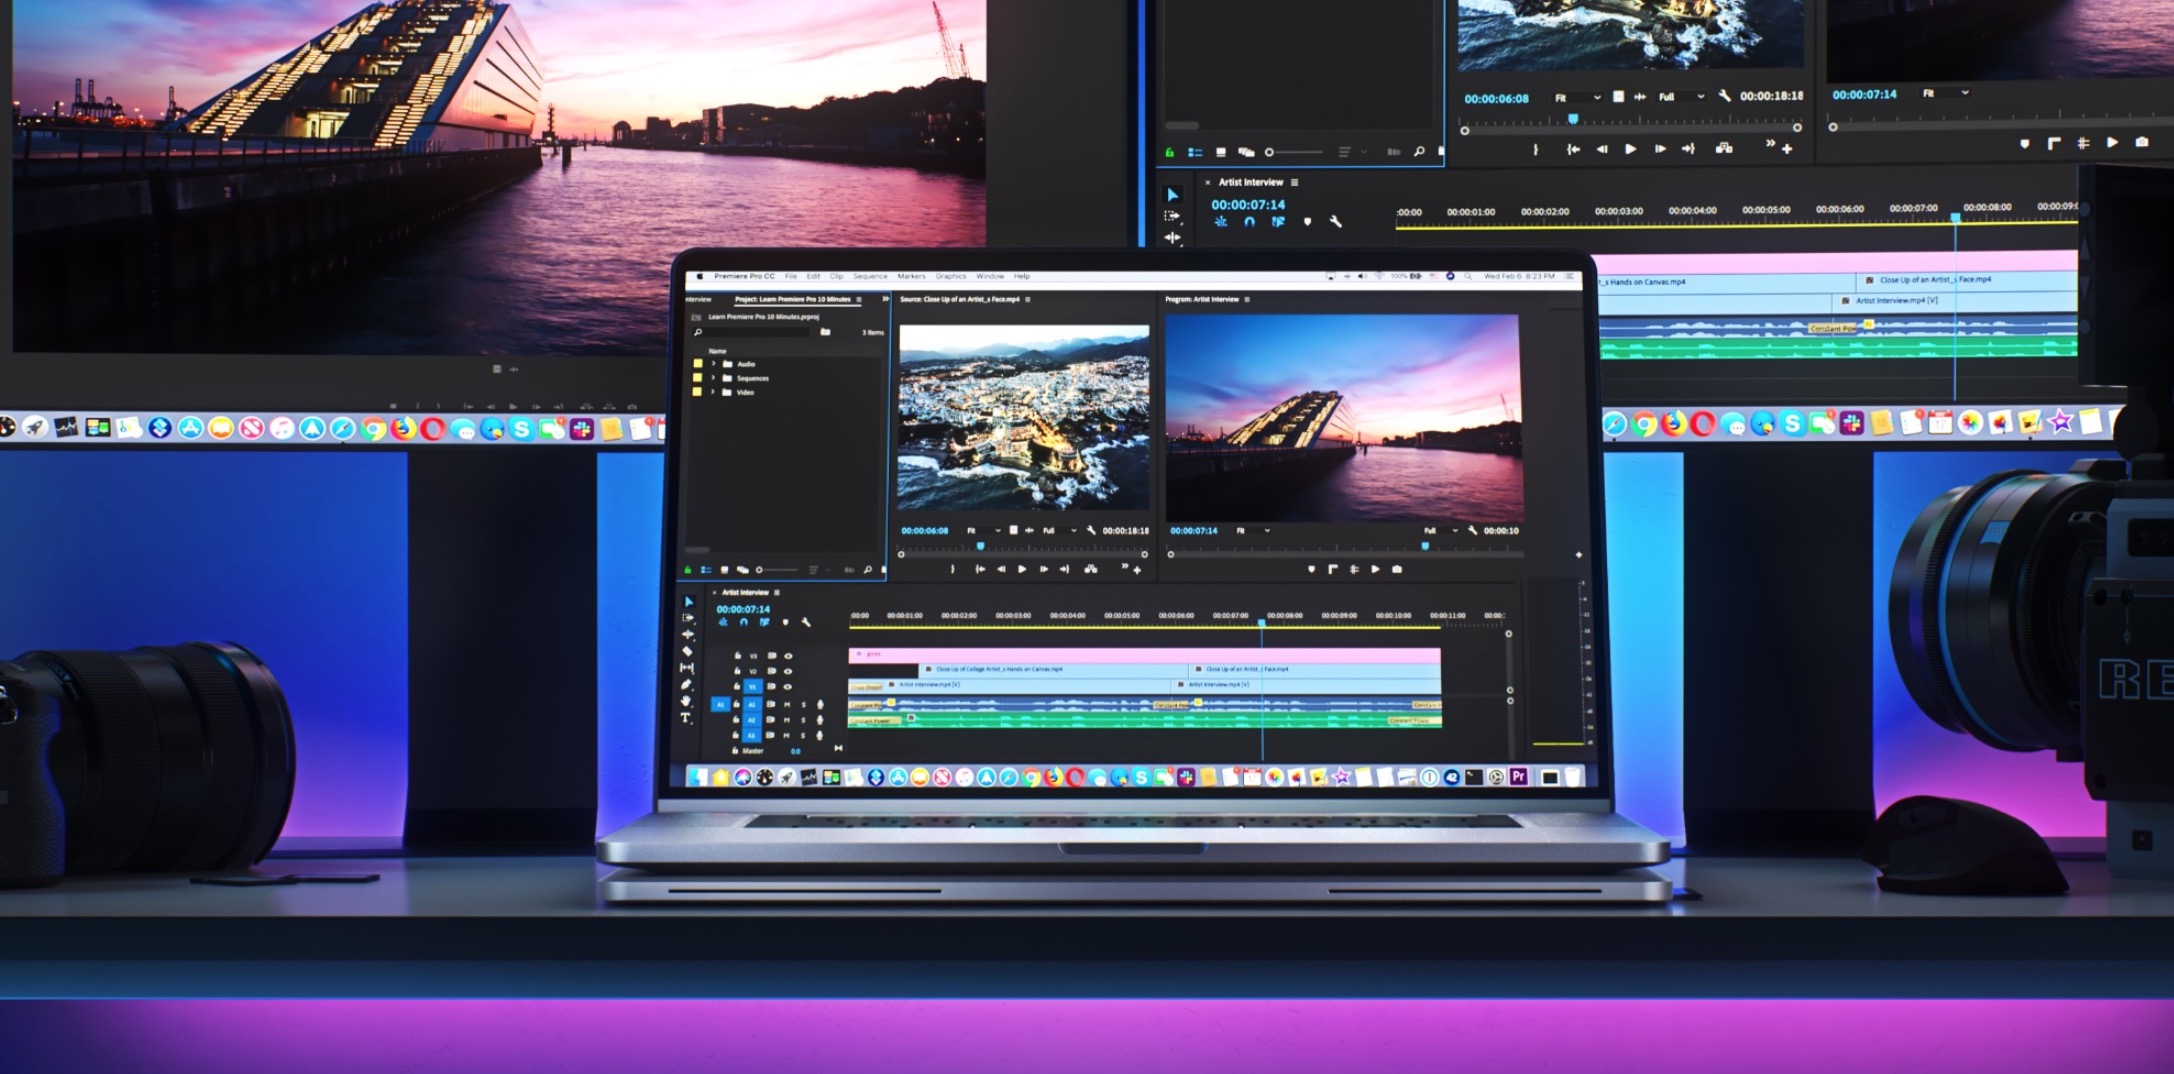Toggle V1 track targeting on laptop timeline
2174x1074 pixels.
point(753,687)
